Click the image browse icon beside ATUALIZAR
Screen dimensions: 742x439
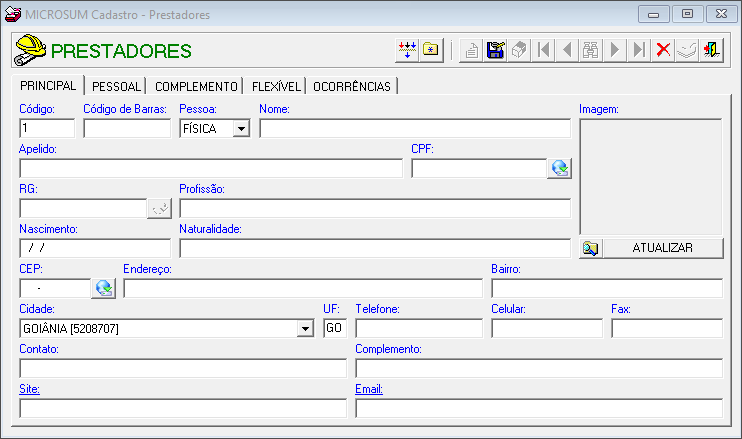590,248
